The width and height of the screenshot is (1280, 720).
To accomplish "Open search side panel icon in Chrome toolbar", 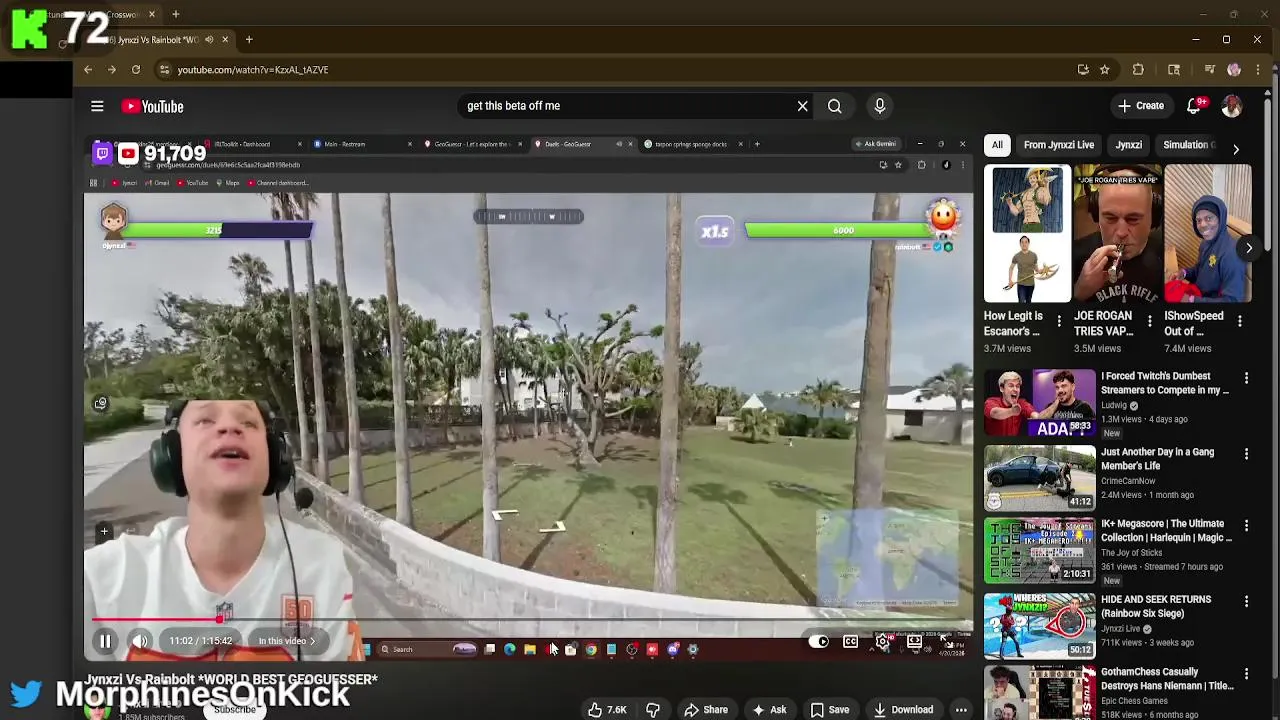I will click(1174, 70).
